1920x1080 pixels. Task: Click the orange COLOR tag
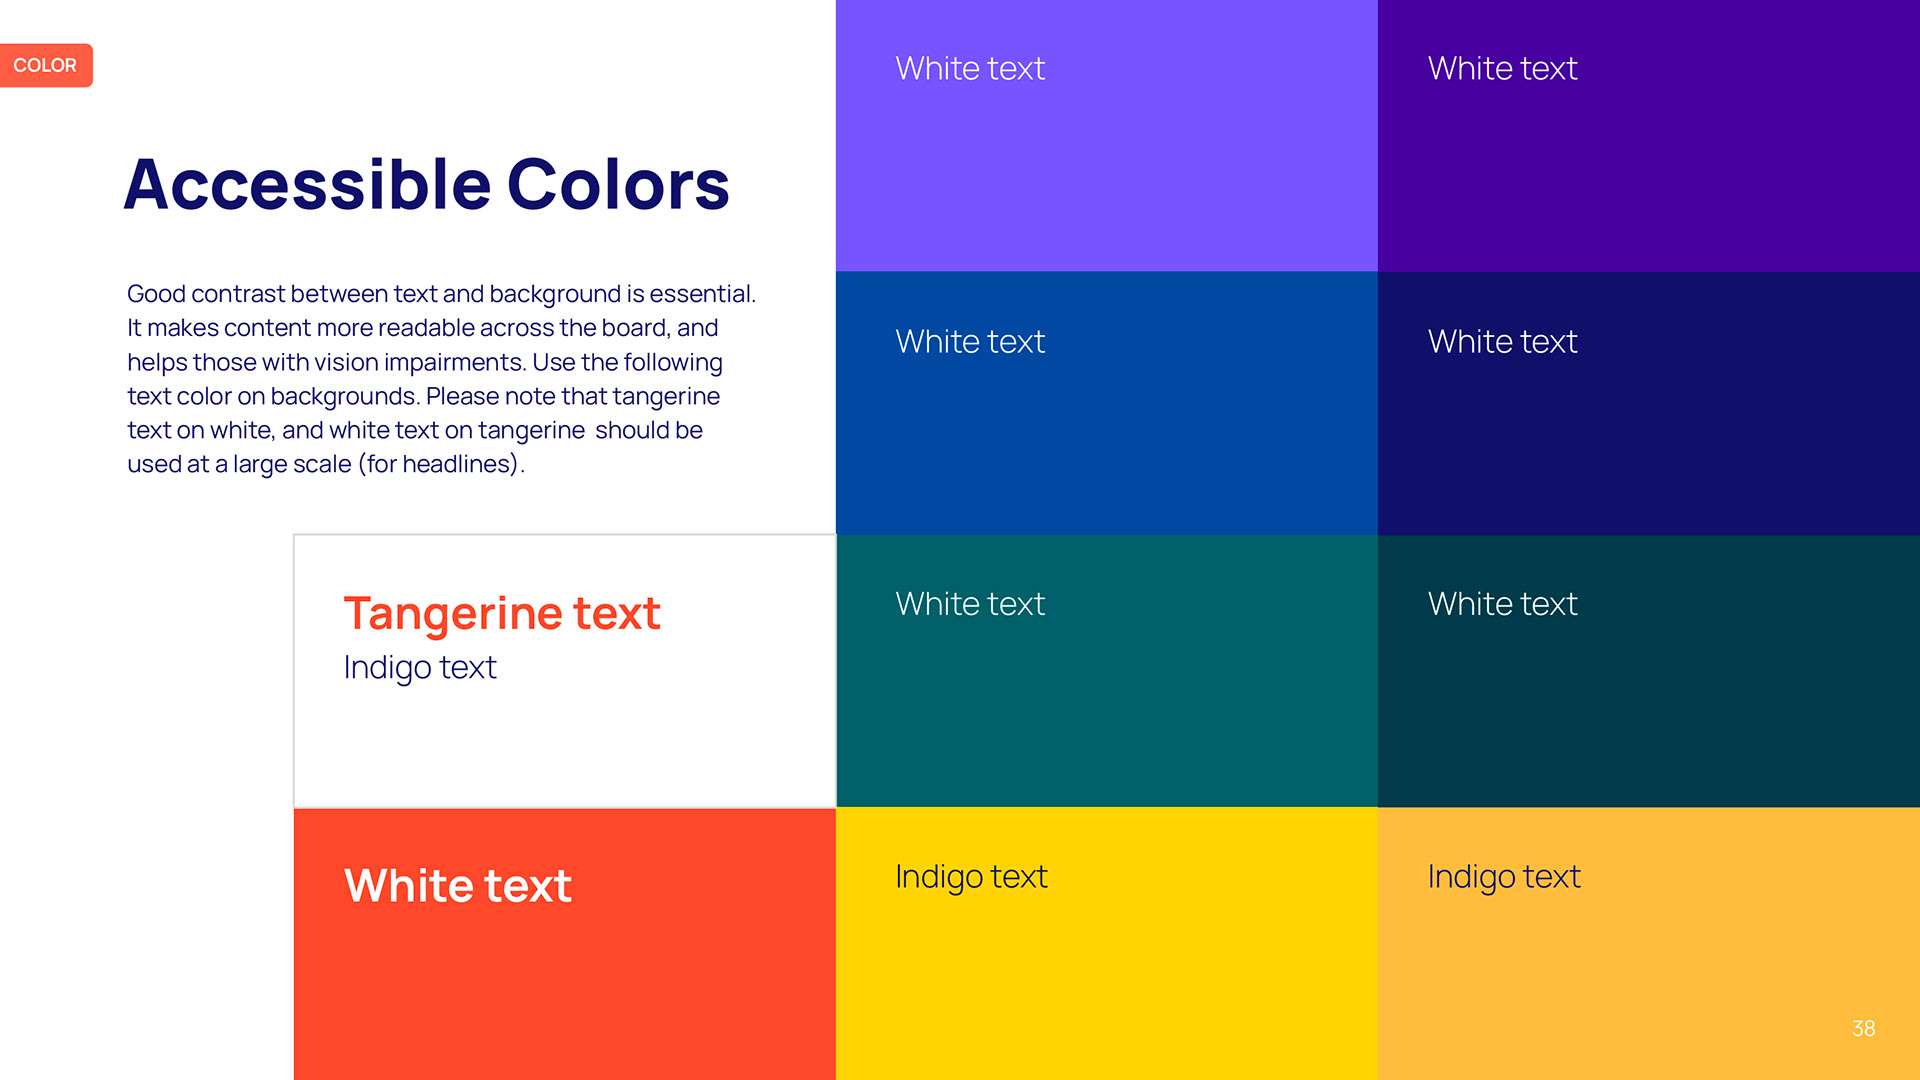pyautogui.click(x=45, y=65)
